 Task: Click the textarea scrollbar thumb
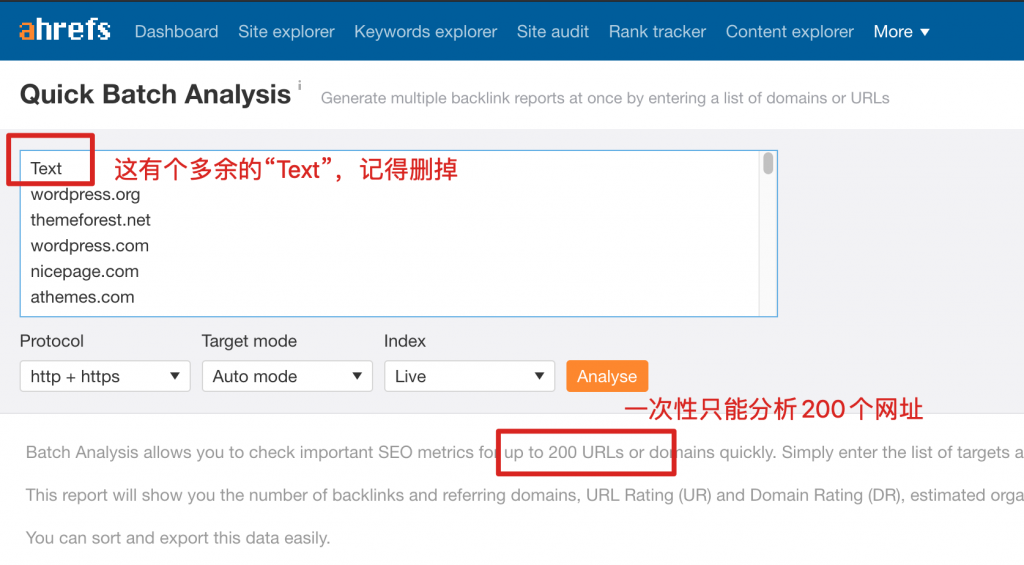(768, 164)
